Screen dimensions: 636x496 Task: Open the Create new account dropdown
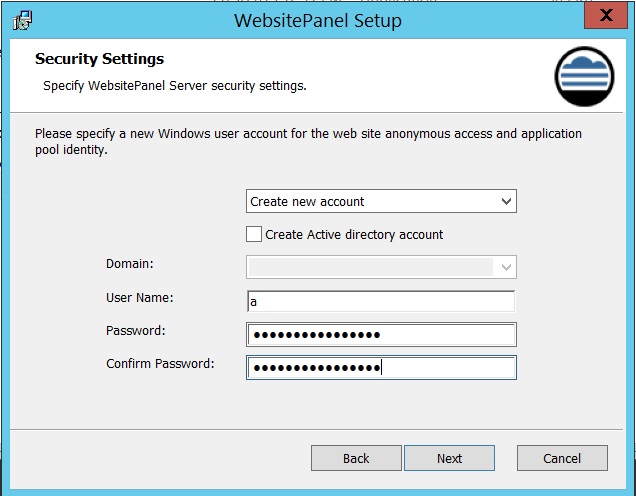pyautogui.click(x=381, y=201)
